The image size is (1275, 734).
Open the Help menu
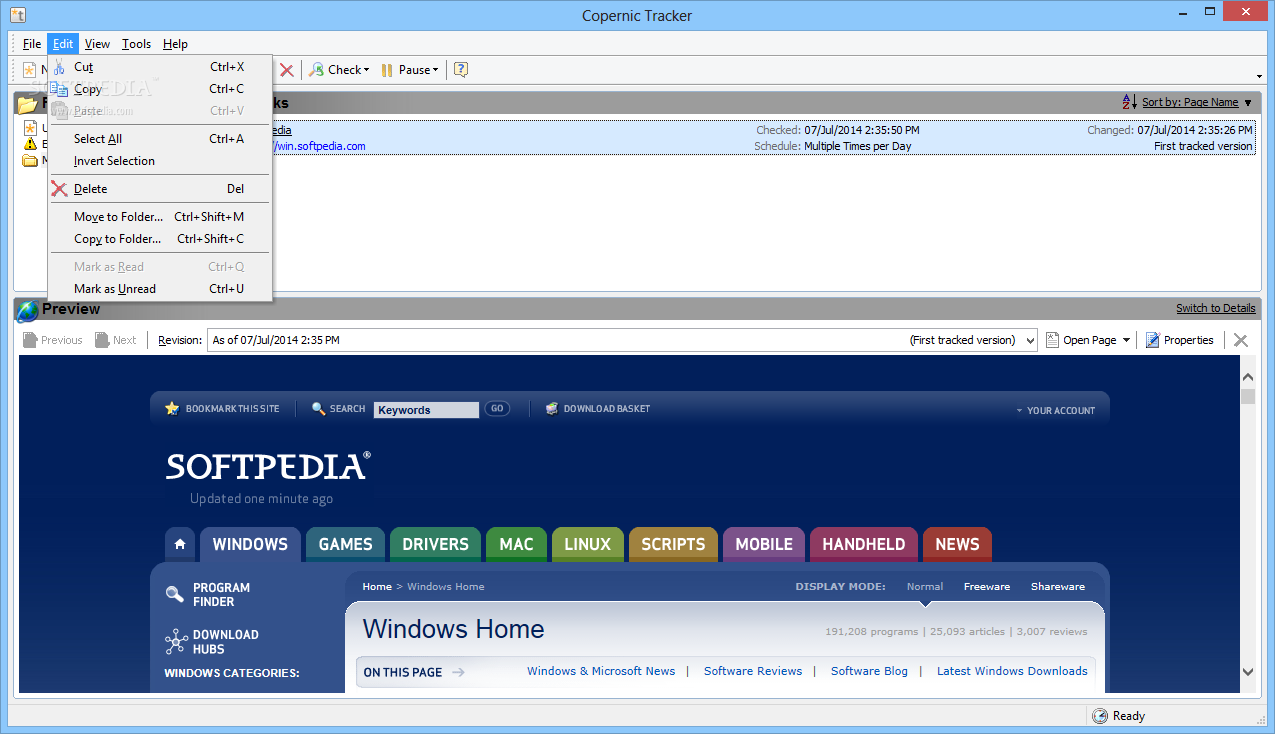176,44
